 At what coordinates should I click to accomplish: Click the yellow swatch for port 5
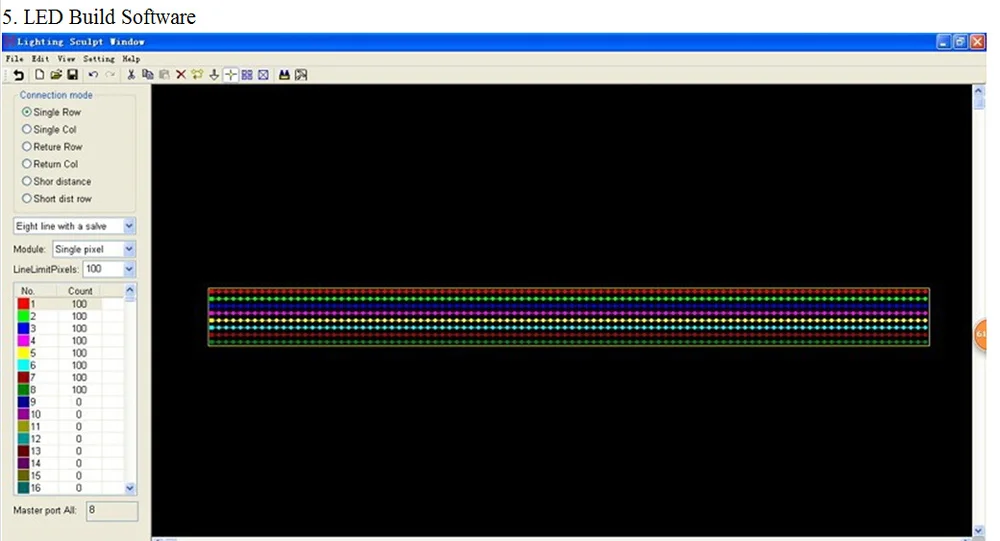tap(23, 353)
